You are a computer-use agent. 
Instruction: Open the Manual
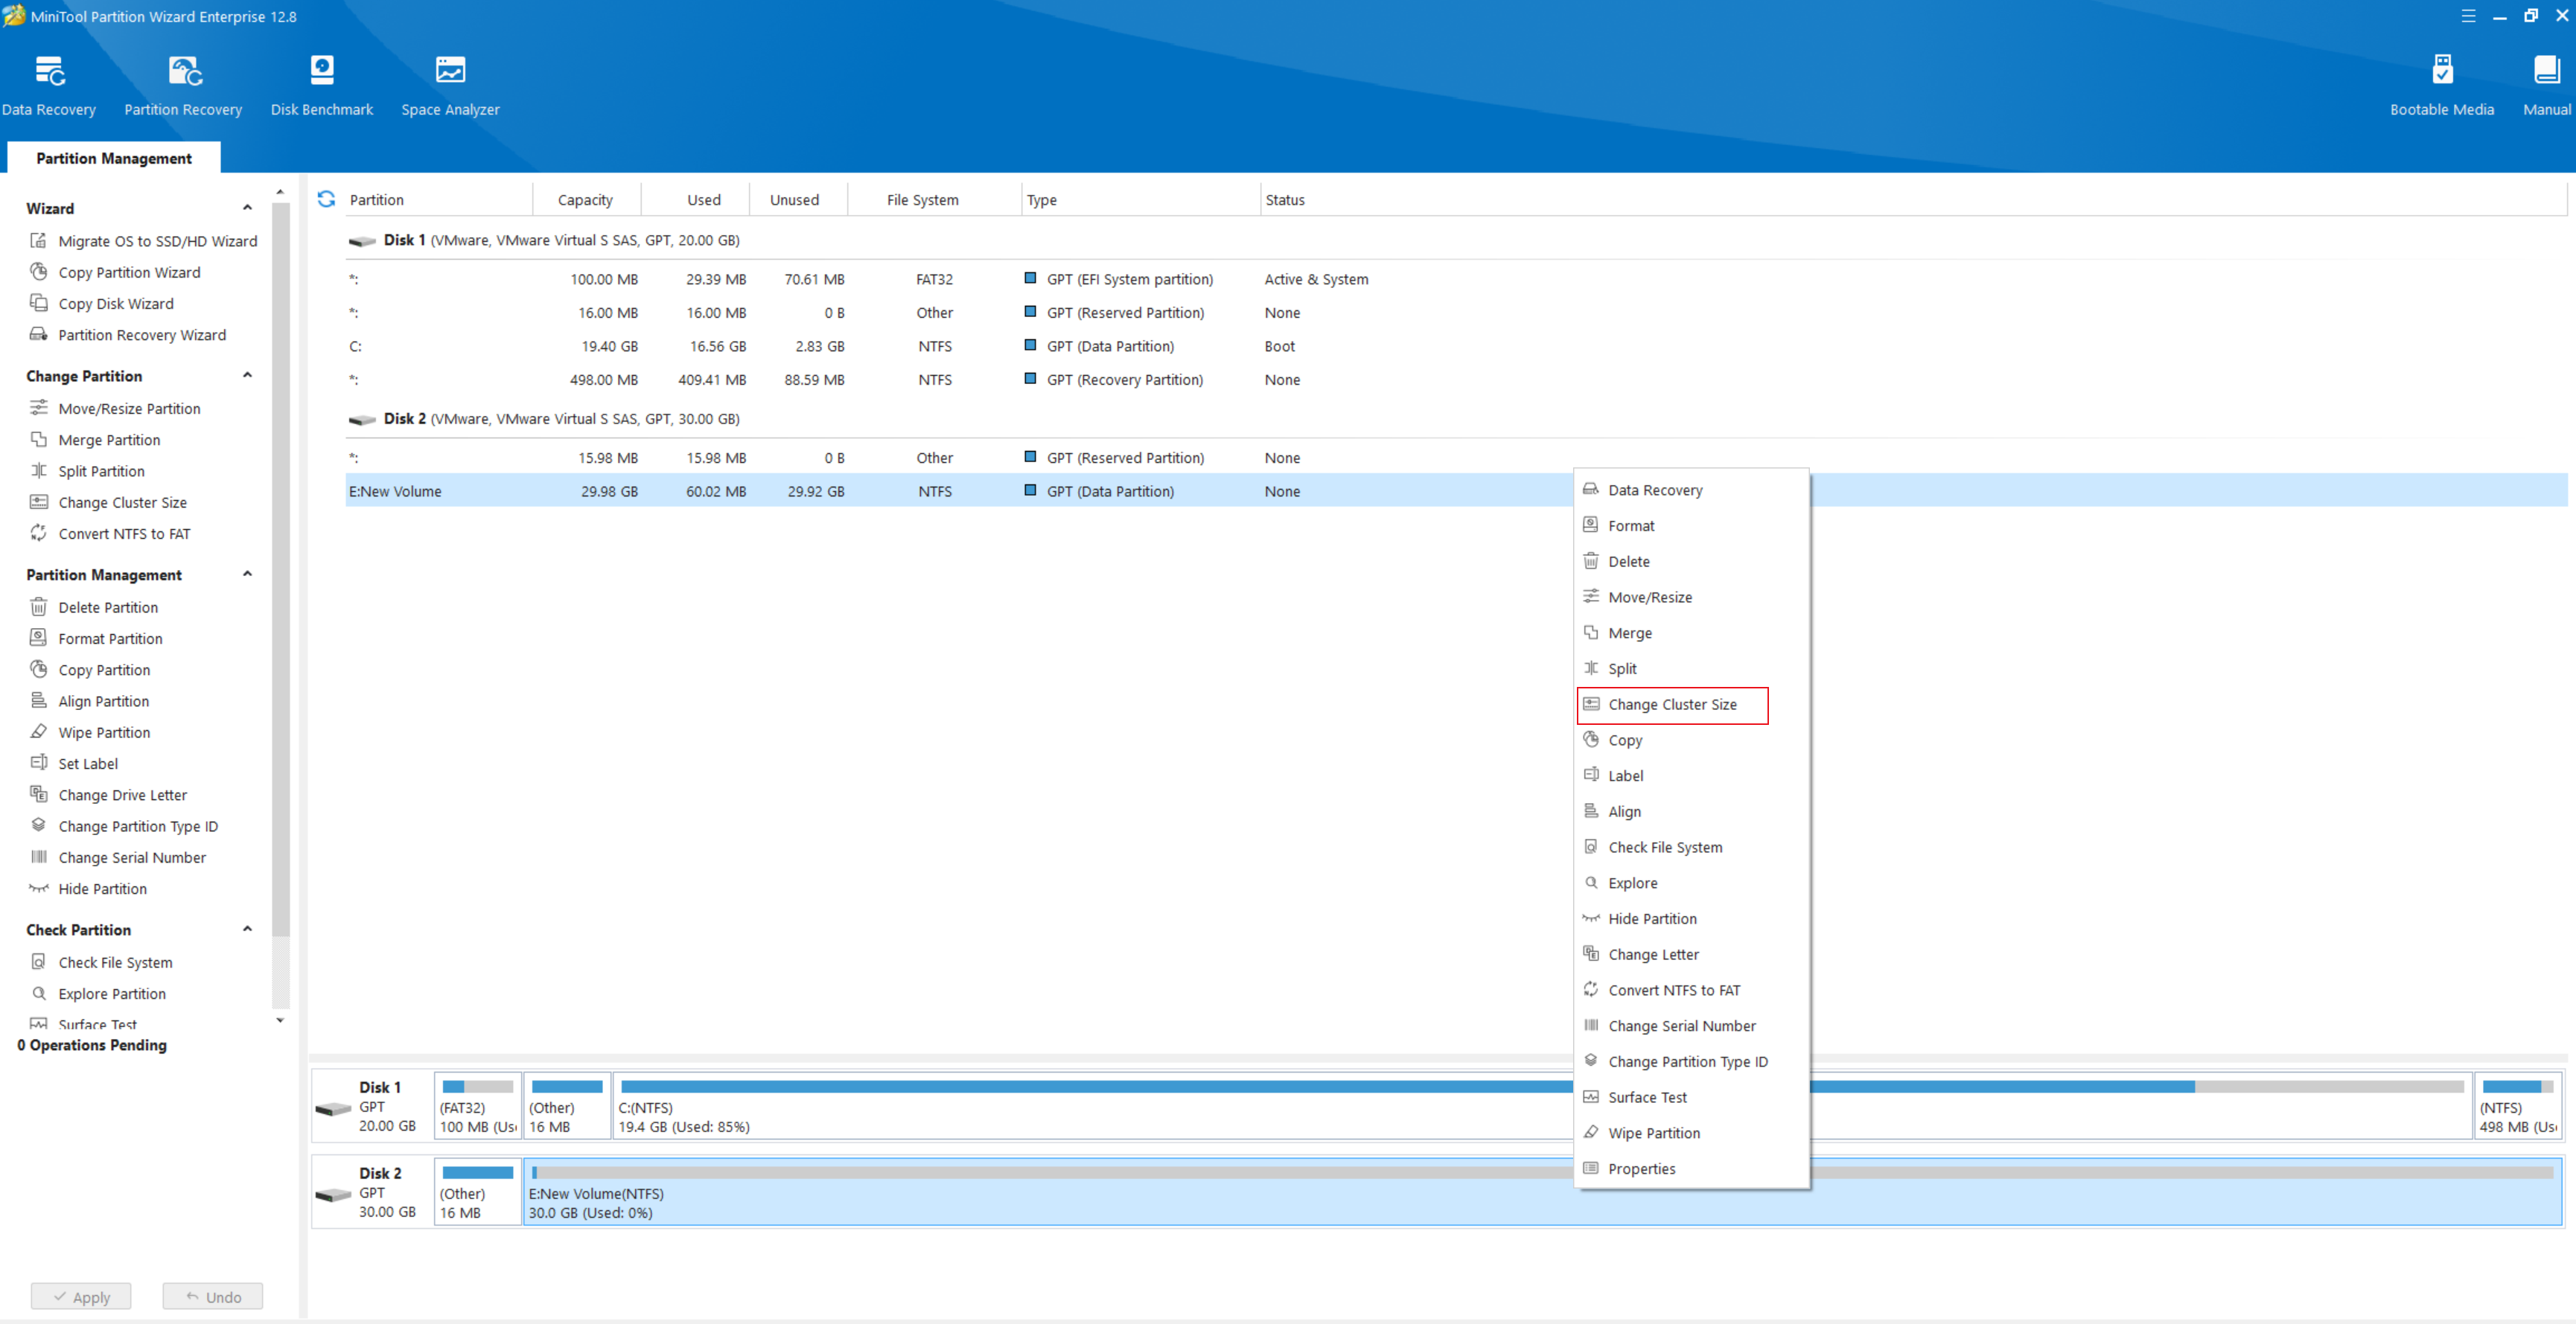(2546, 86)
